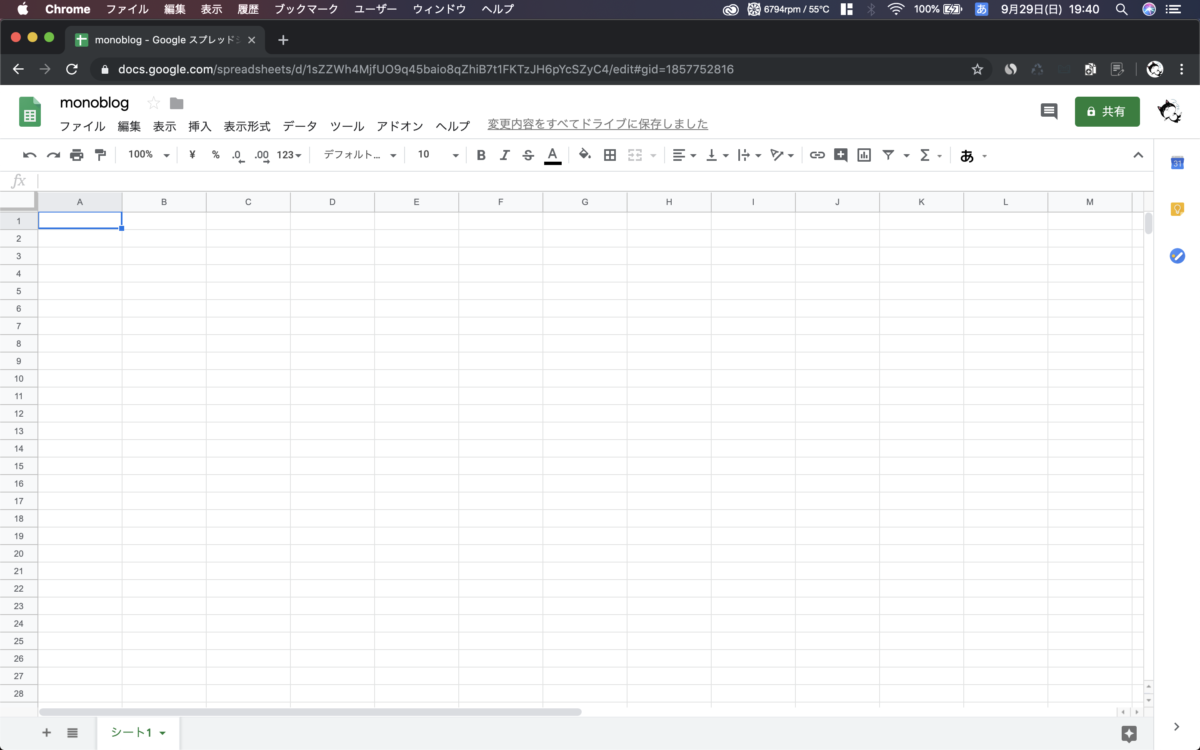The height and width of the screenshot is (750, 1200).
Task: Click the print icon in toolbar
Action: click(x=77, y=155)
